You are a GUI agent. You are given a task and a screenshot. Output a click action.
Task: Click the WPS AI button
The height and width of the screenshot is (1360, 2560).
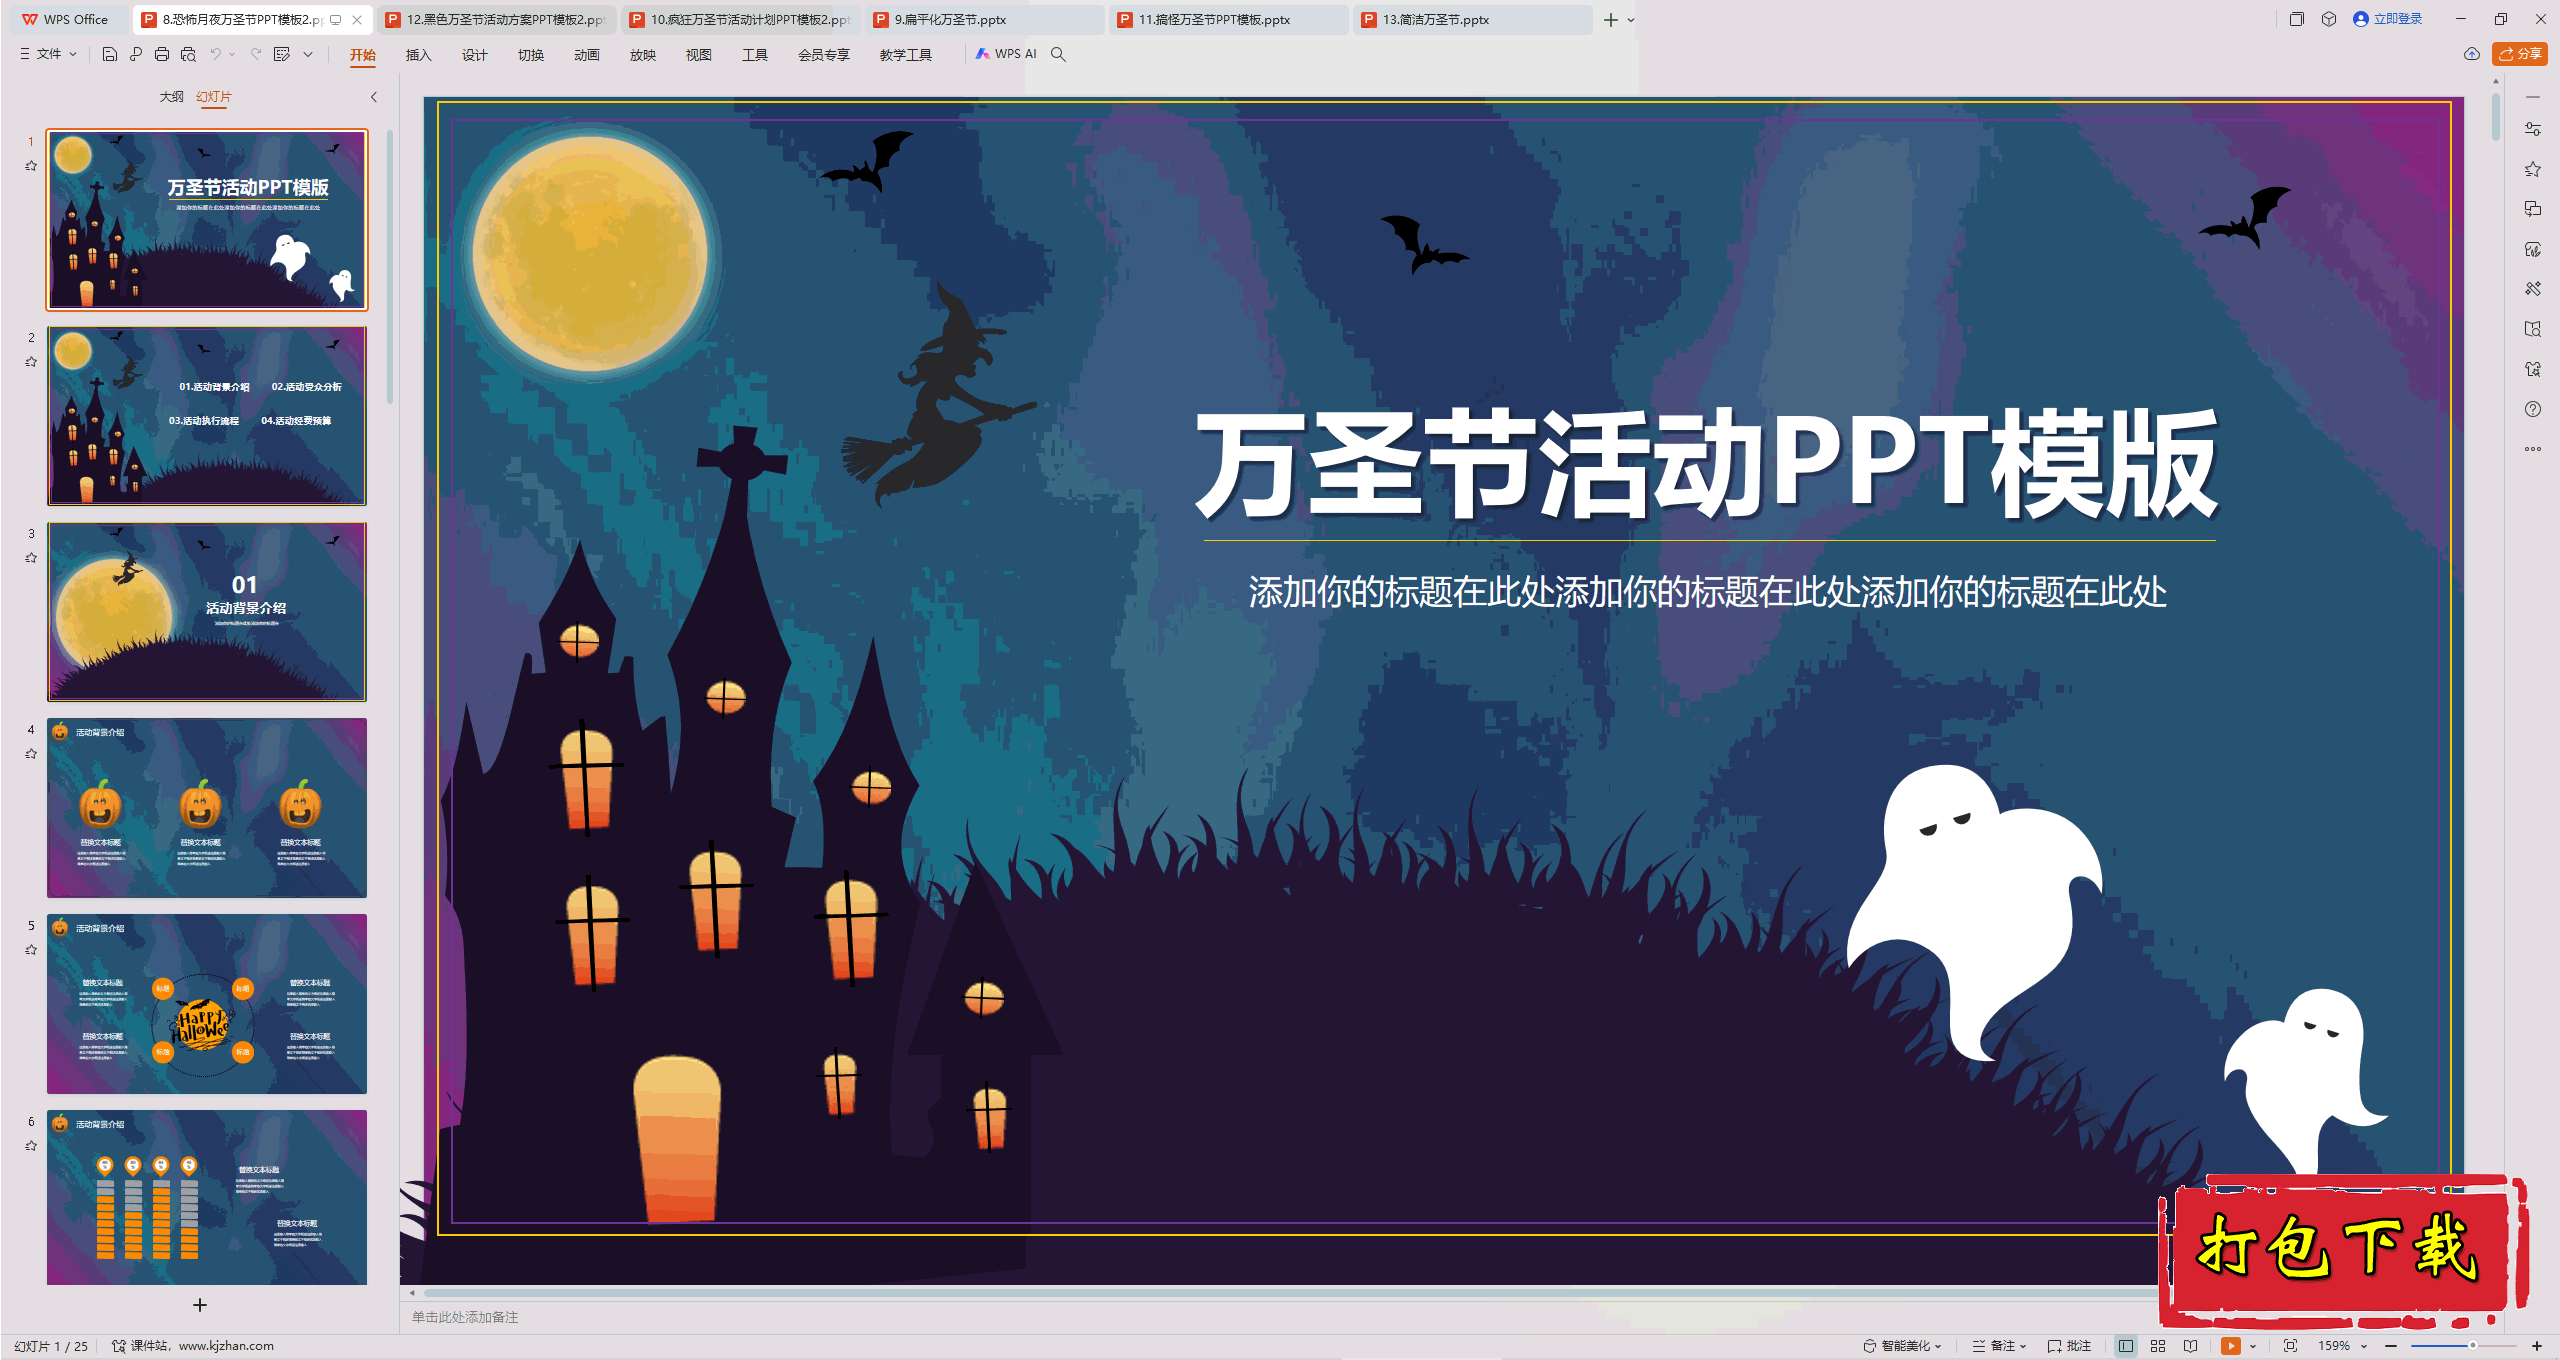click(1006, 54)
